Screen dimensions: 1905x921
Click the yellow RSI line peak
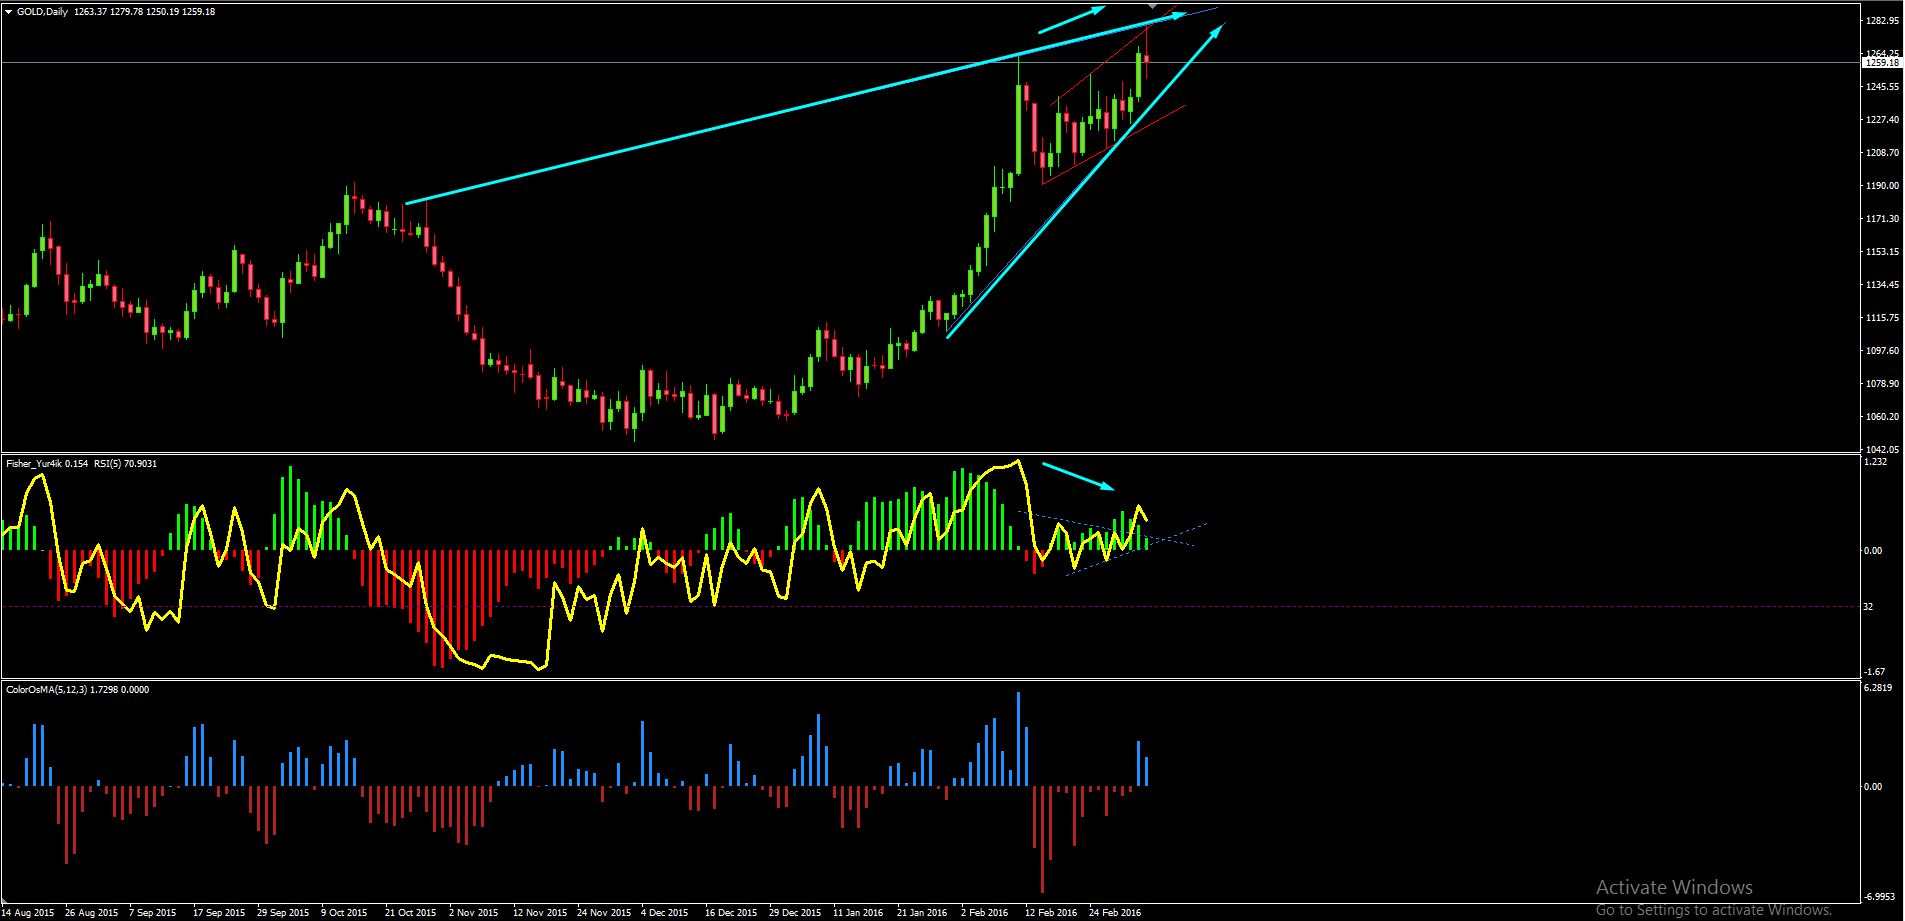(1017, 461)
